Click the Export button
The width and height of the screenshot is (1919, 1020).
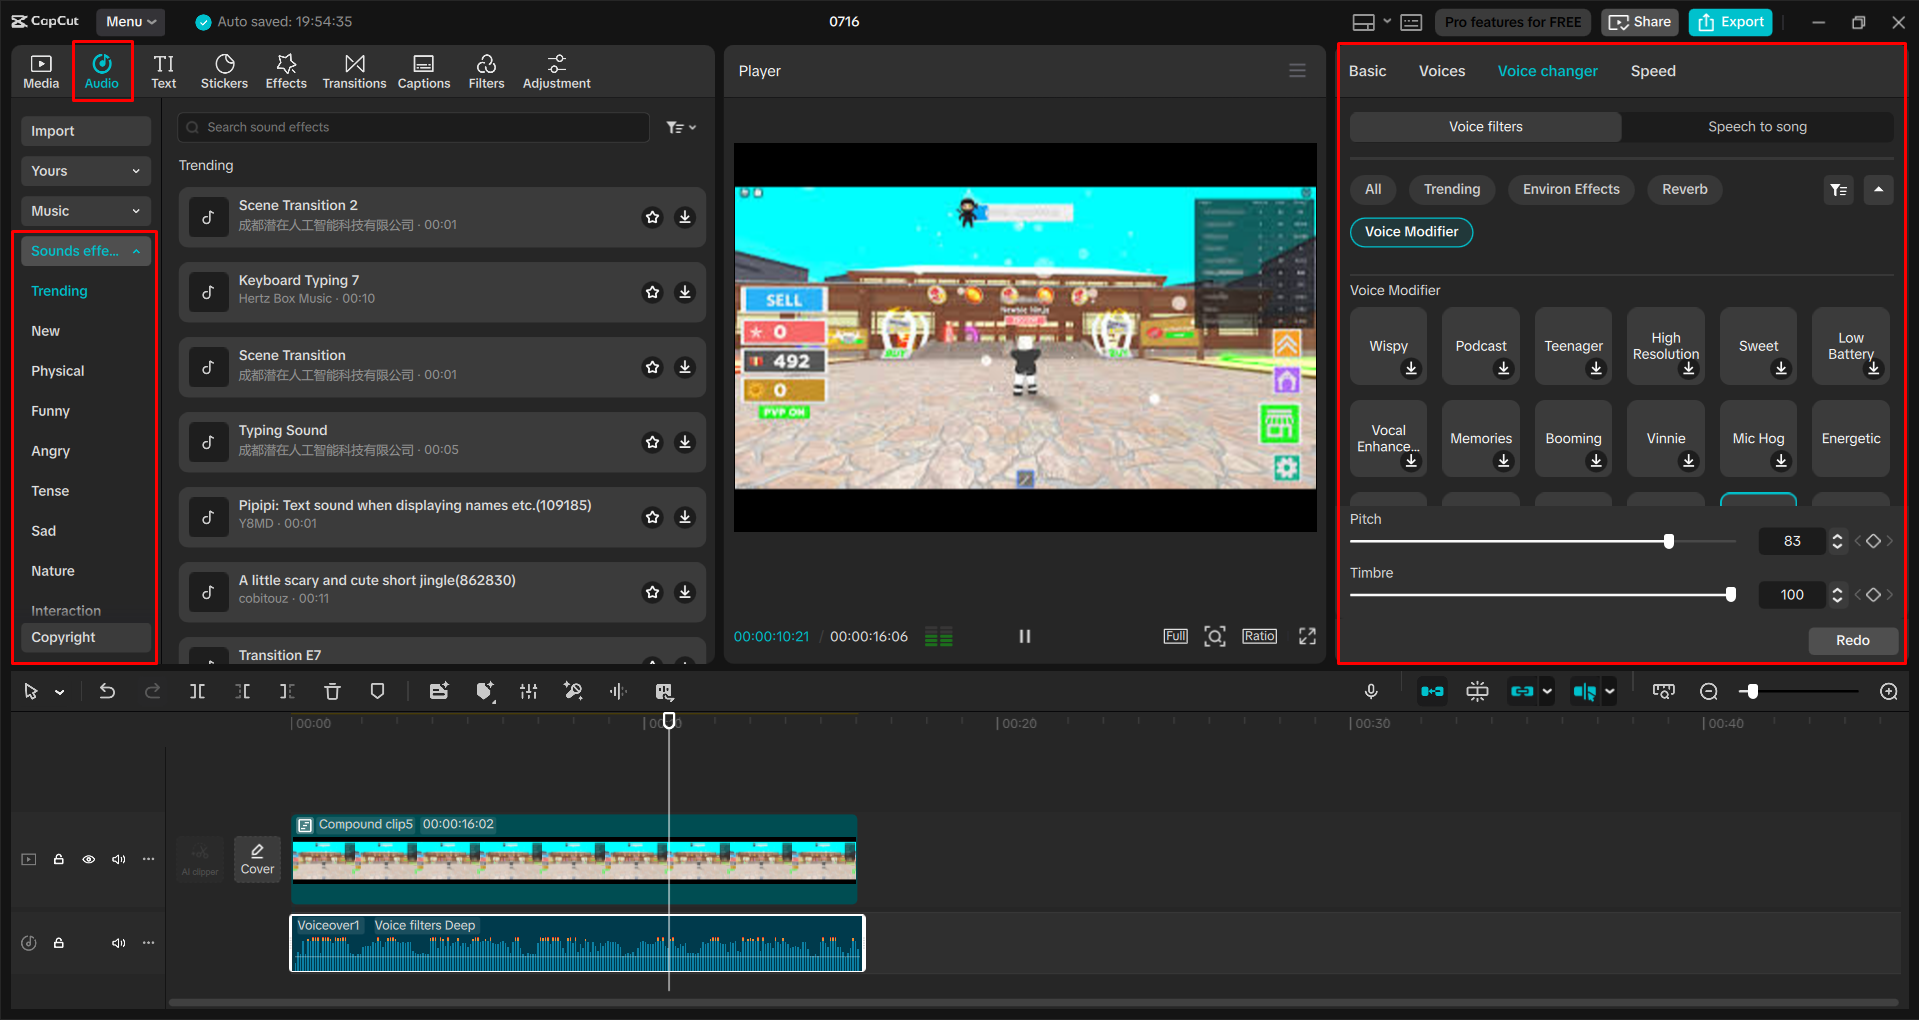tap(1731, 22)
